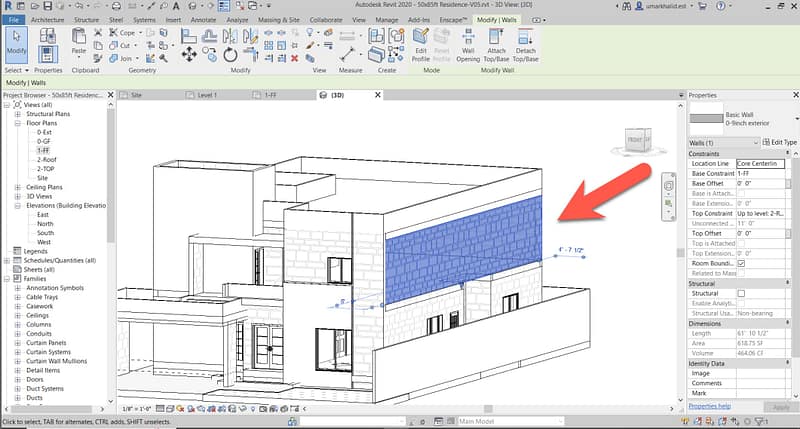This screenshot has height=429, width=800.
Task: Expand the Ceiling Plans tree node
Action: tap(18, 186)
